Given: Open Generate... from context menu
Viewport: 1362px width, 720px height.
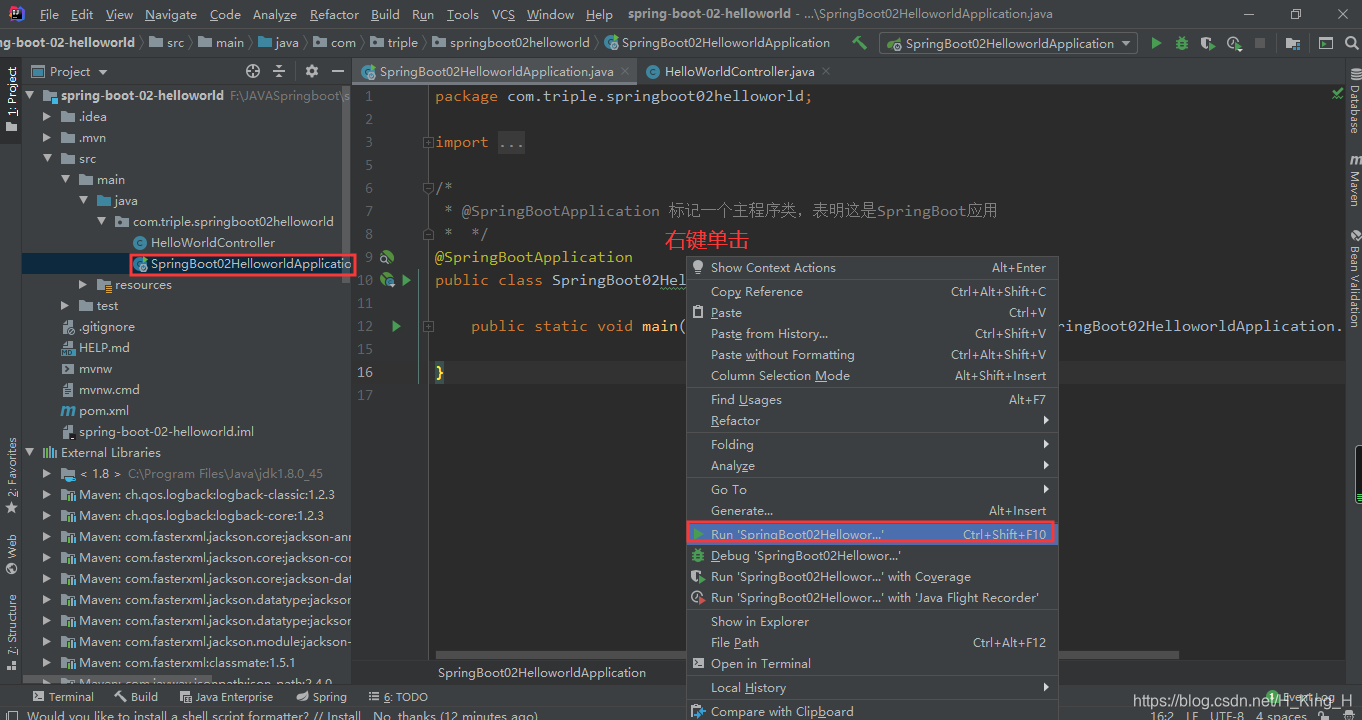Looking at the screenshot, I should pyautogui.click(x=871, y=510).
